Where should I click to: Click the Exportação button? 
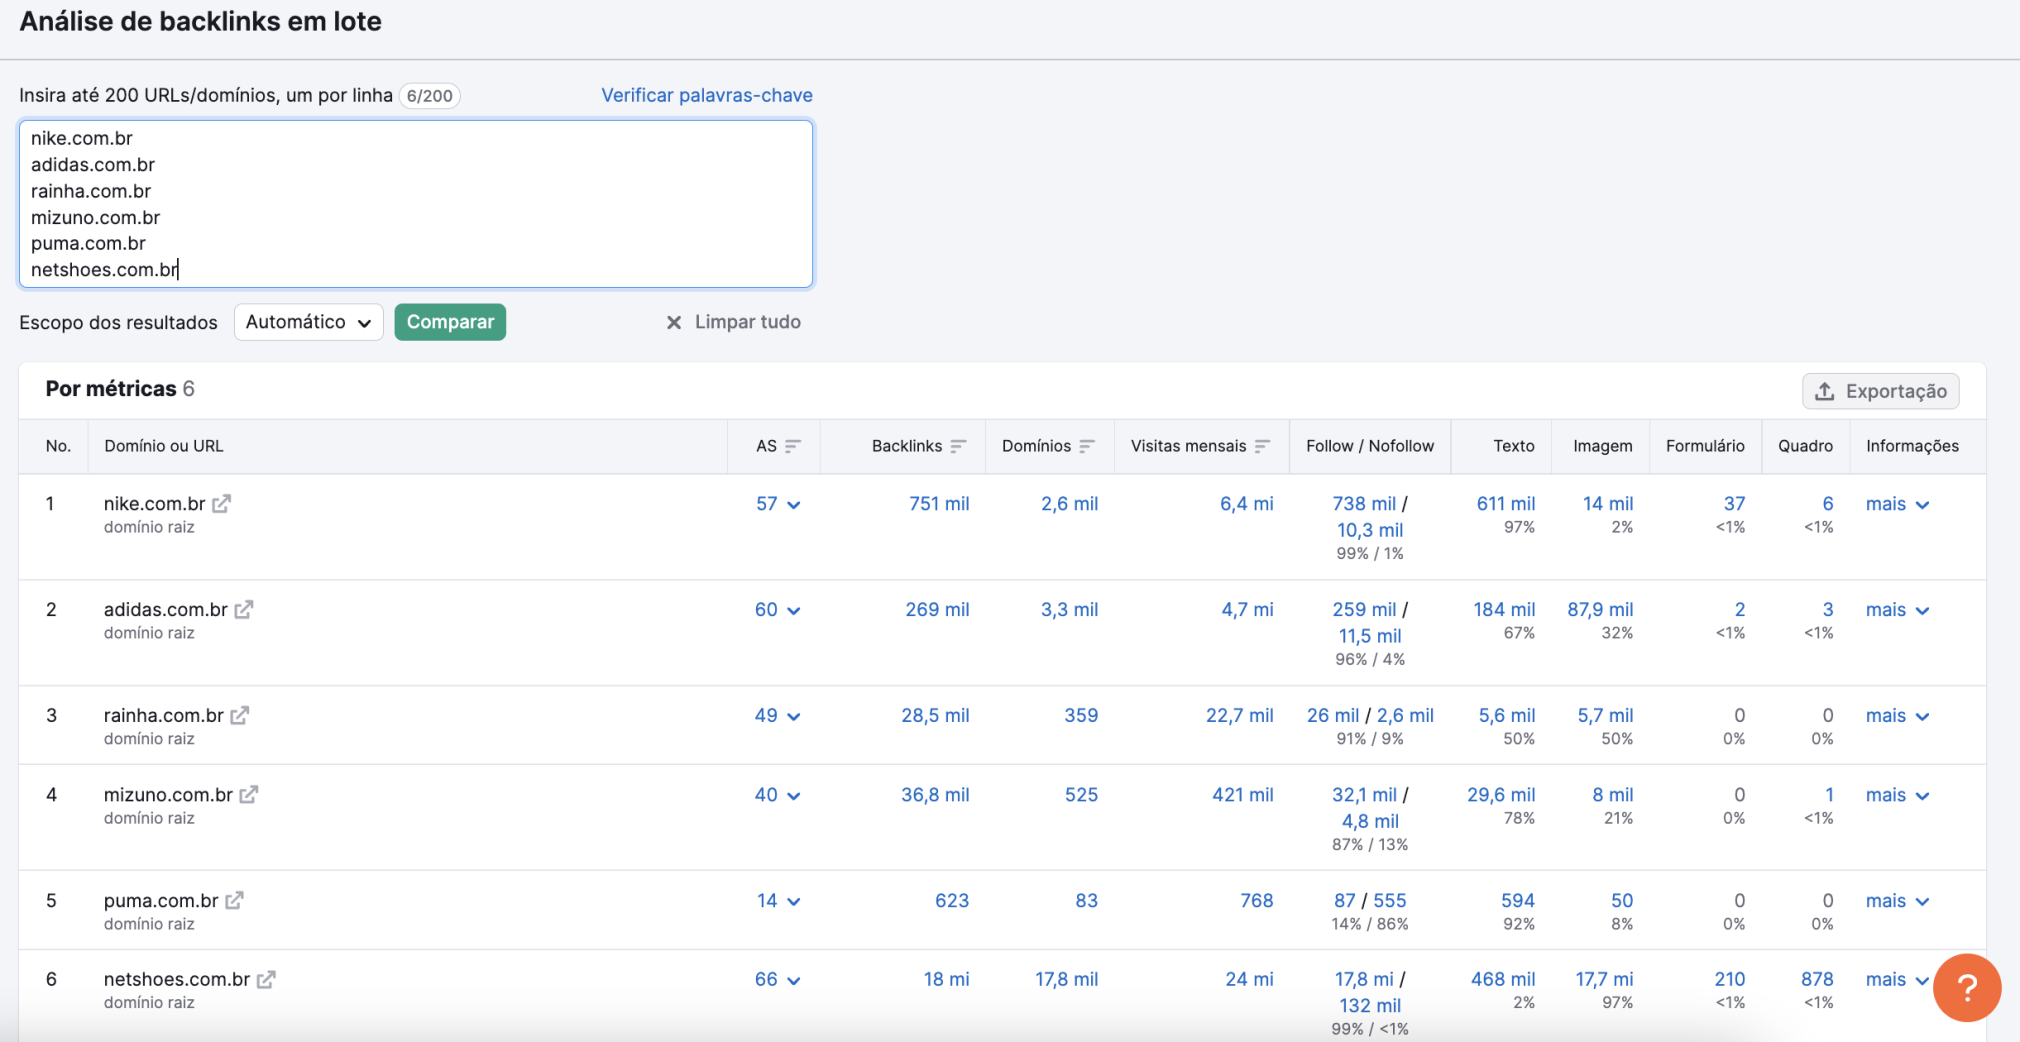pos(1881,391)
